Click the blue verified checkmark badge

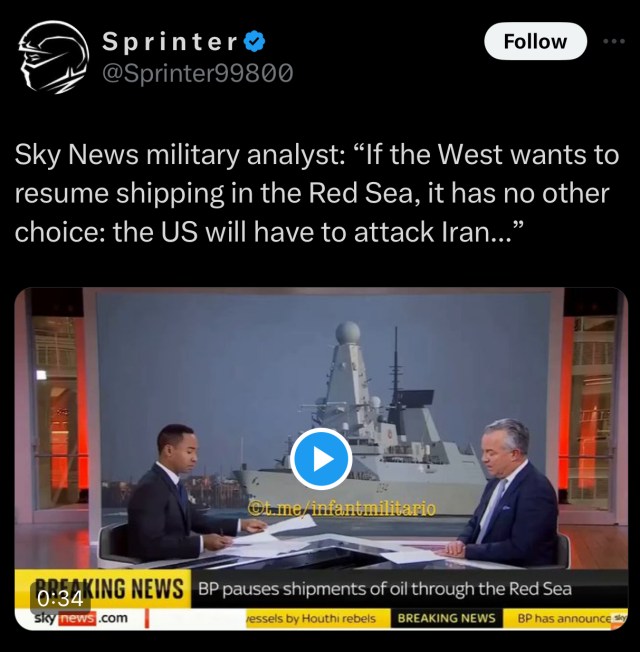point(254,42)
